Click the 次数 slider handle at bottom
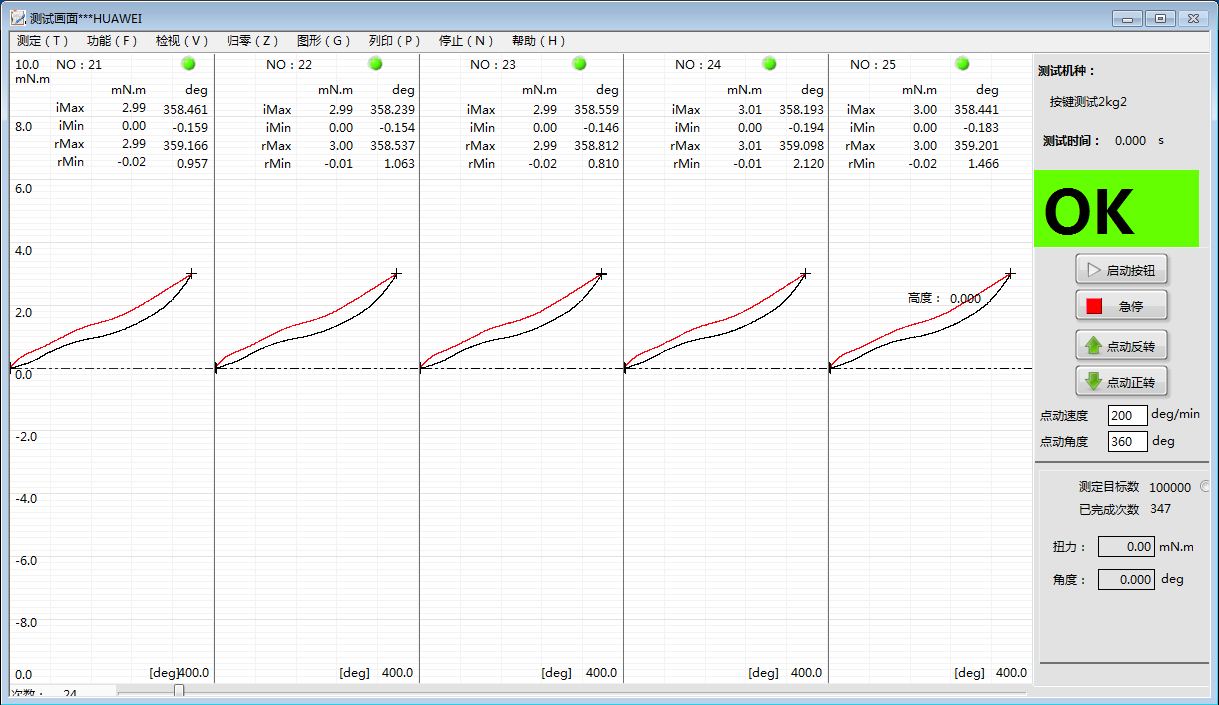Screen dimensions: 1219x705 [179, 691]
